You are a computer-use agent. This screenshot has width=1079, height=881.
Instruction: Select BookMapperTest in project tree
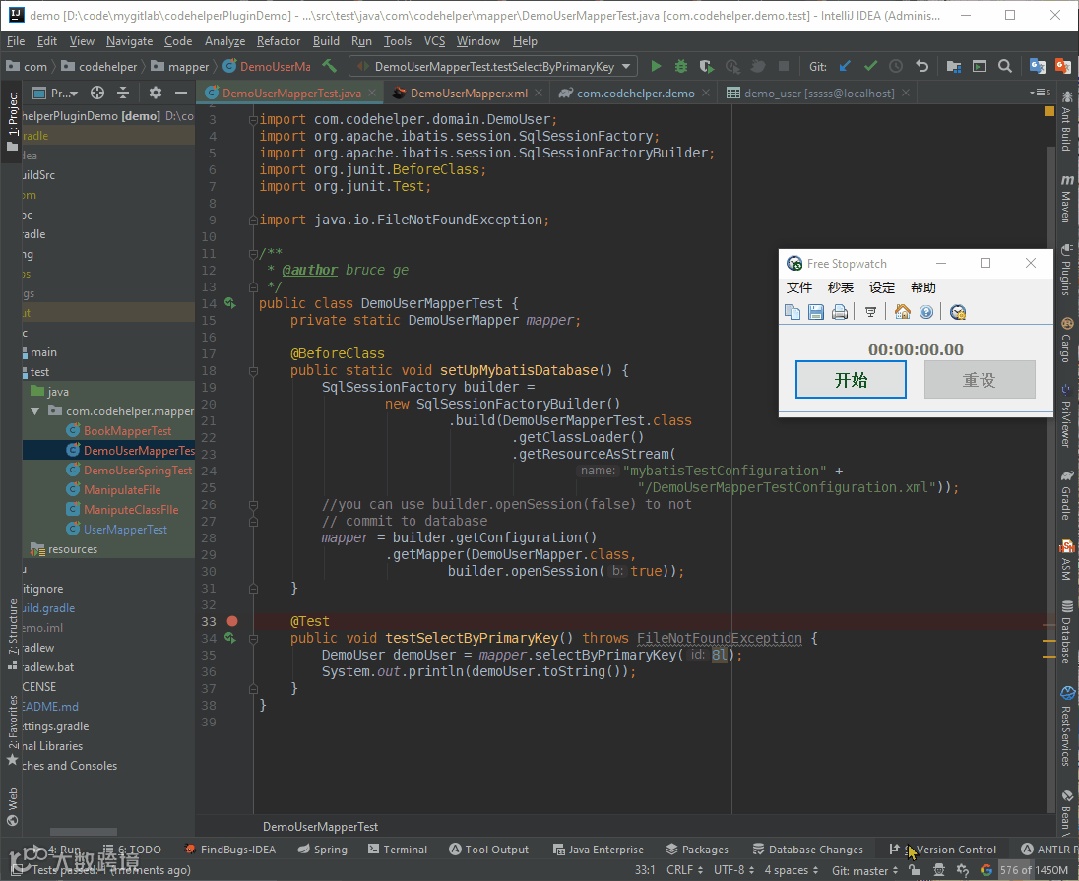(127, 431)
